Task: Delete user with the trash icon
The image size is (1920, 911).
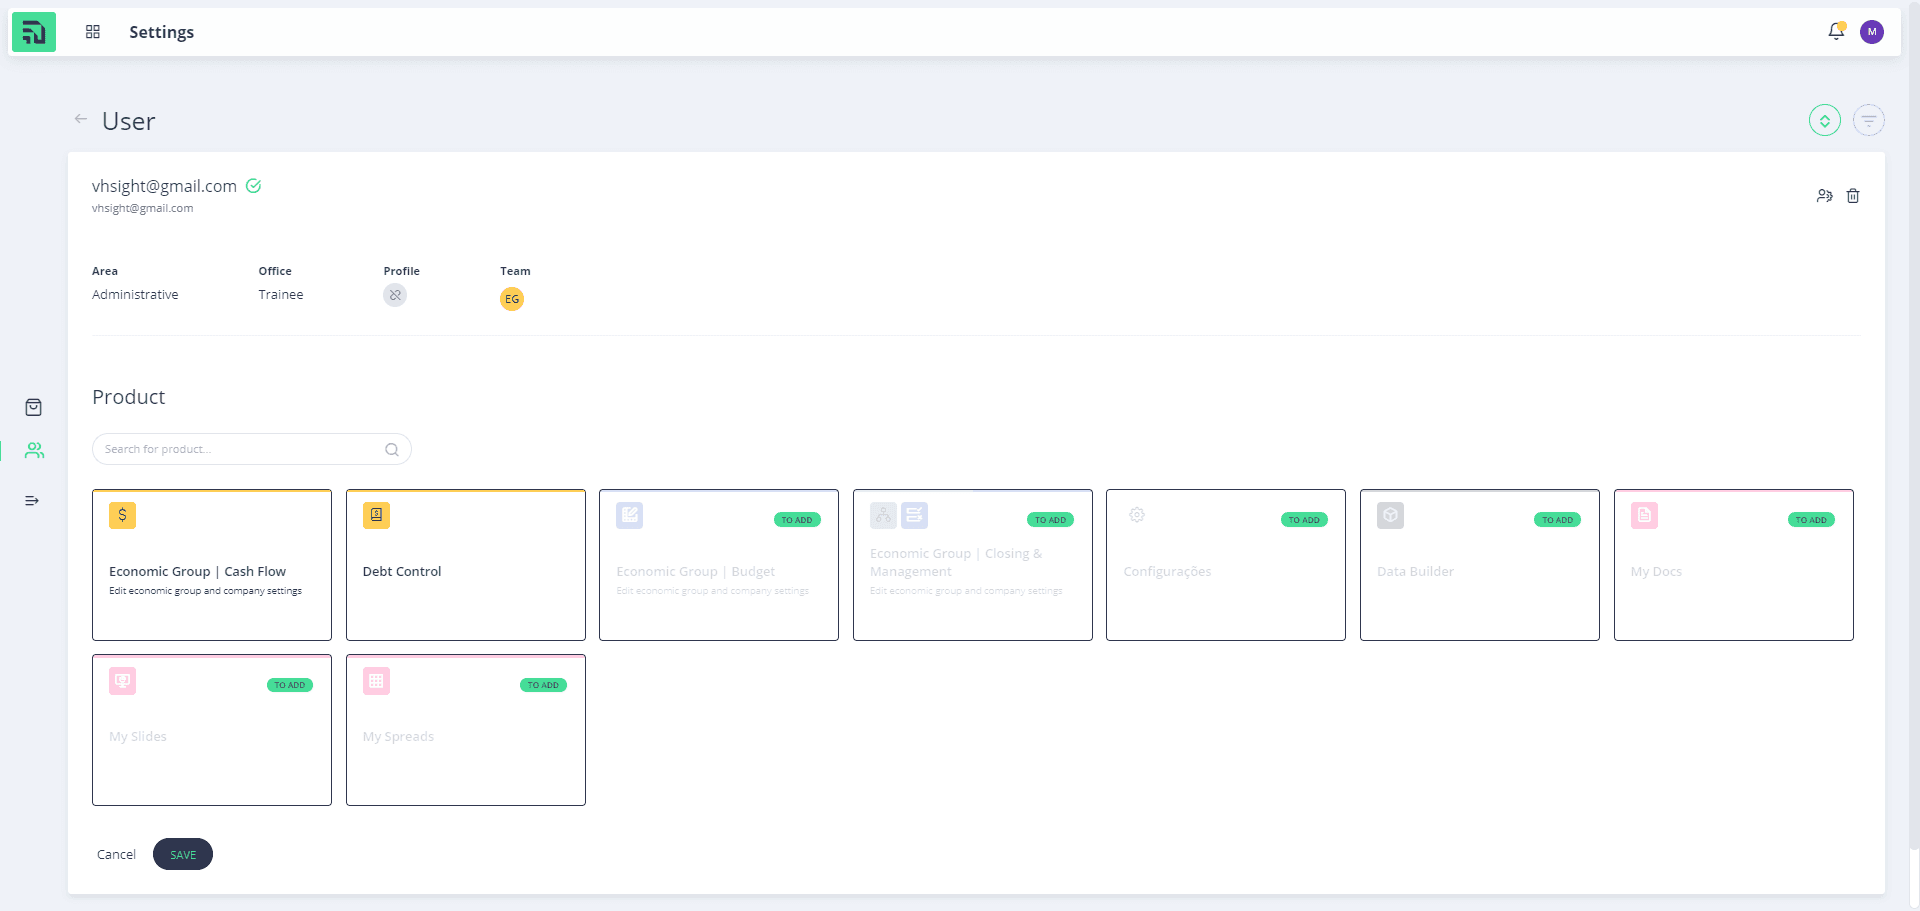Action: click(1853, 196)
